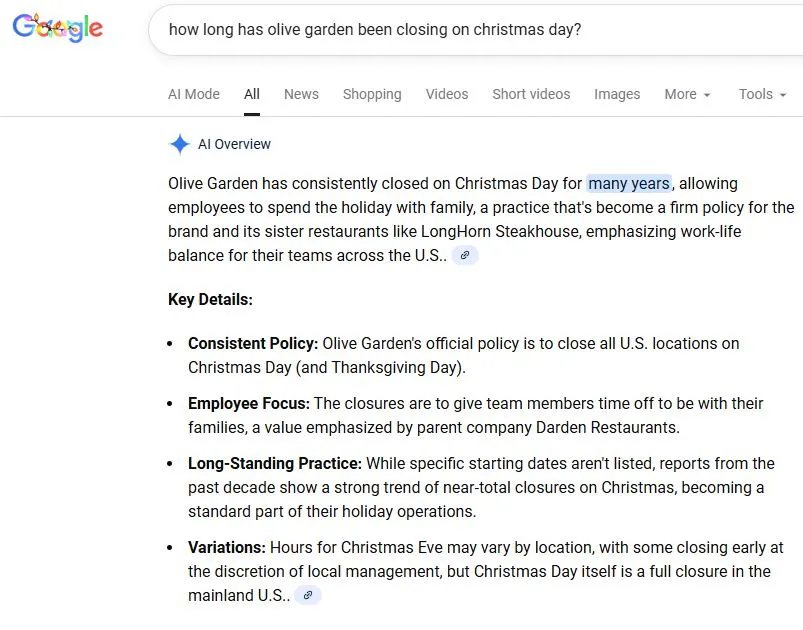
Task: Click the AI Overview label
Action: click(x=234, y=144)
